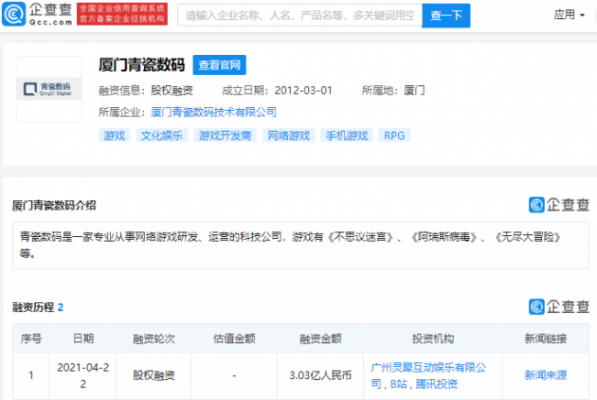597x400 pixels.
Task: Open 厦门青瓷数码技术有限公司 company link
Action: click(x=214, y=112)
